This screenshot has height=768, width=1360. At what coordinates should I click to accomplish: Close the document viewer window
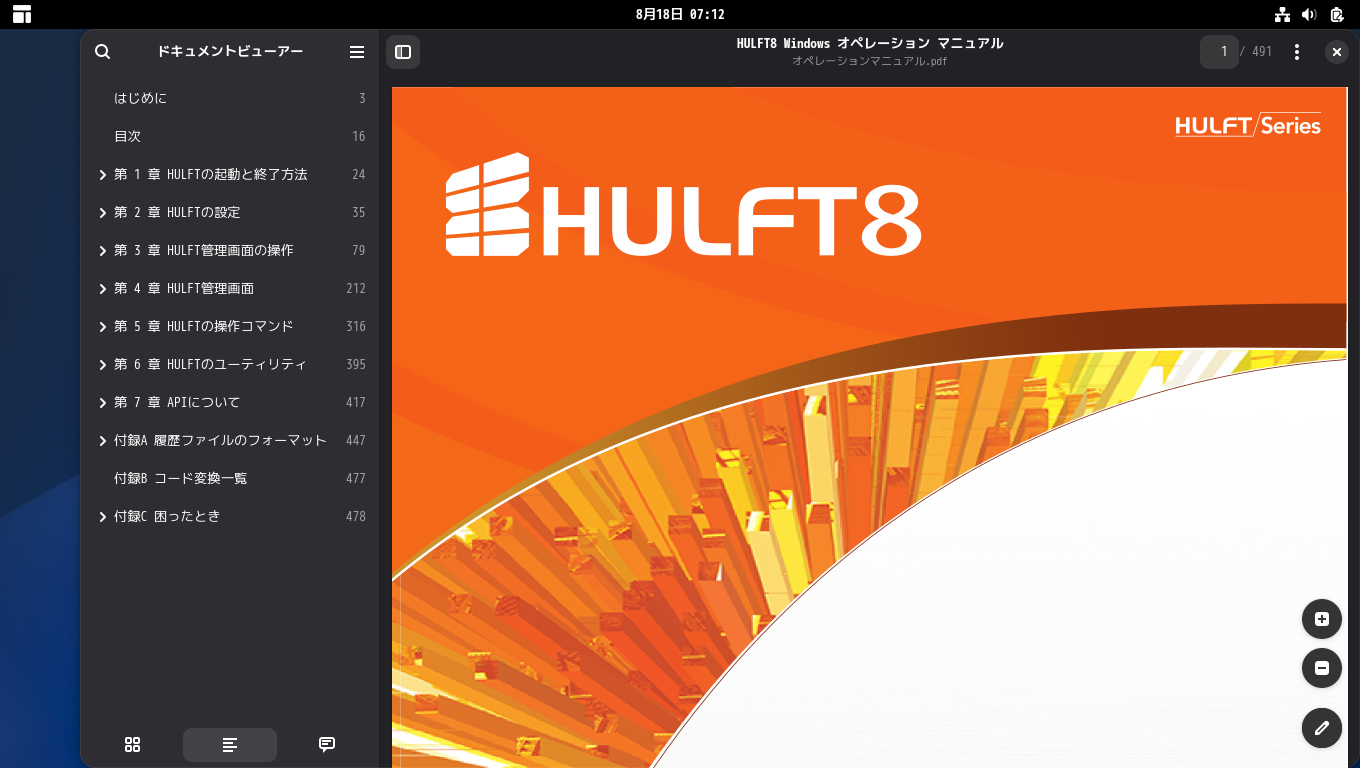tap(1337, 52)
